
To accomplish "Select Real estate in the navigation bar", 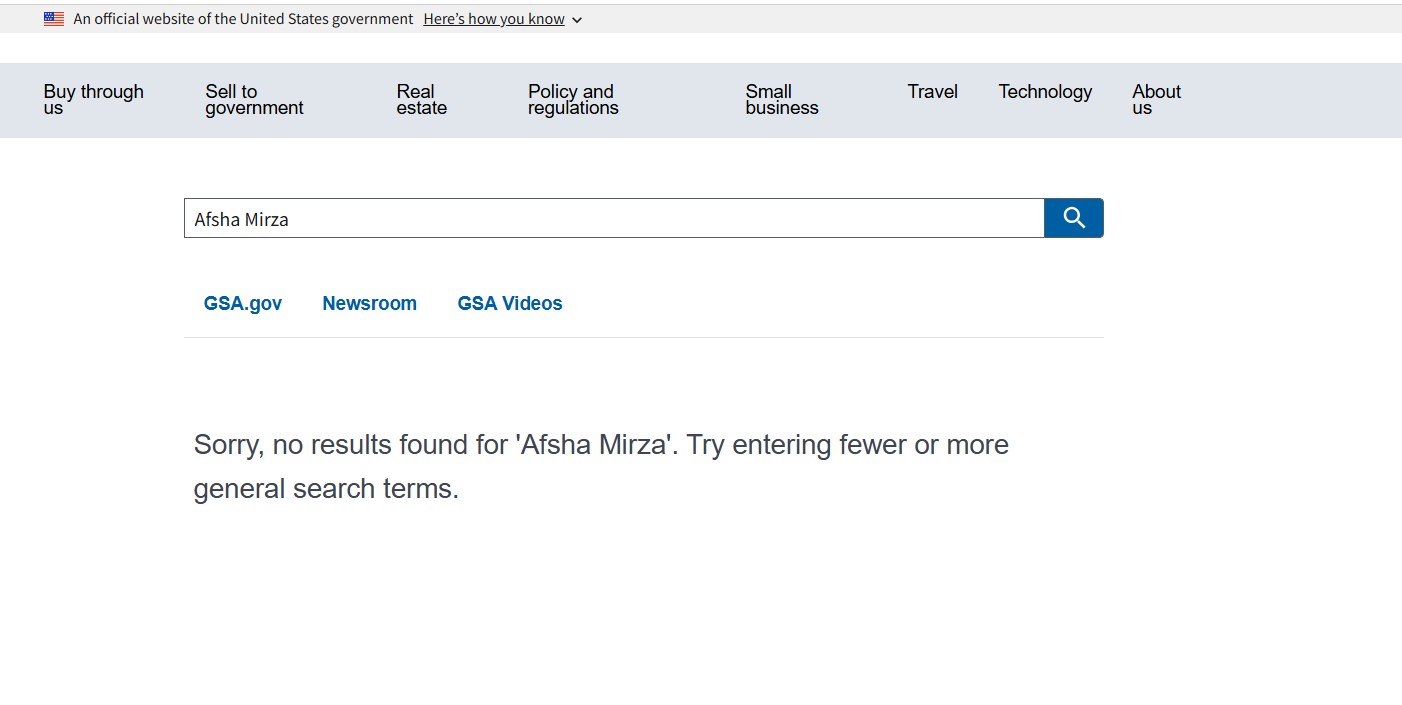I will [421, 100].
